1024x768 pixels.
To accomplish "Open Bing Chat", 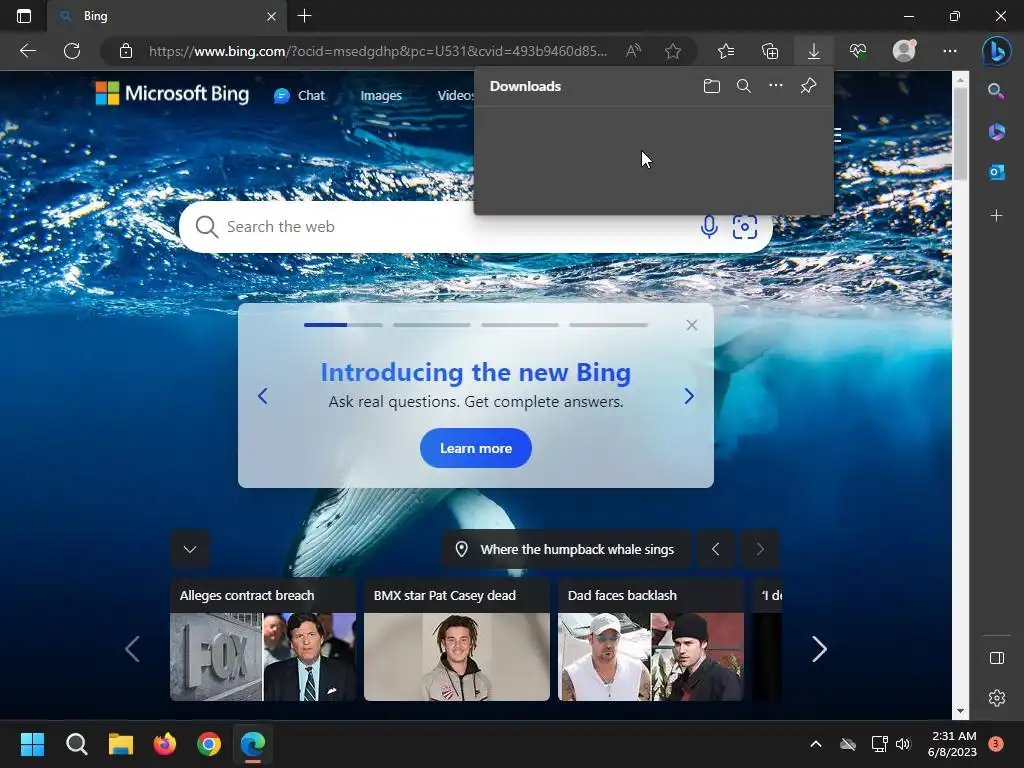I will tap(299, 95).
